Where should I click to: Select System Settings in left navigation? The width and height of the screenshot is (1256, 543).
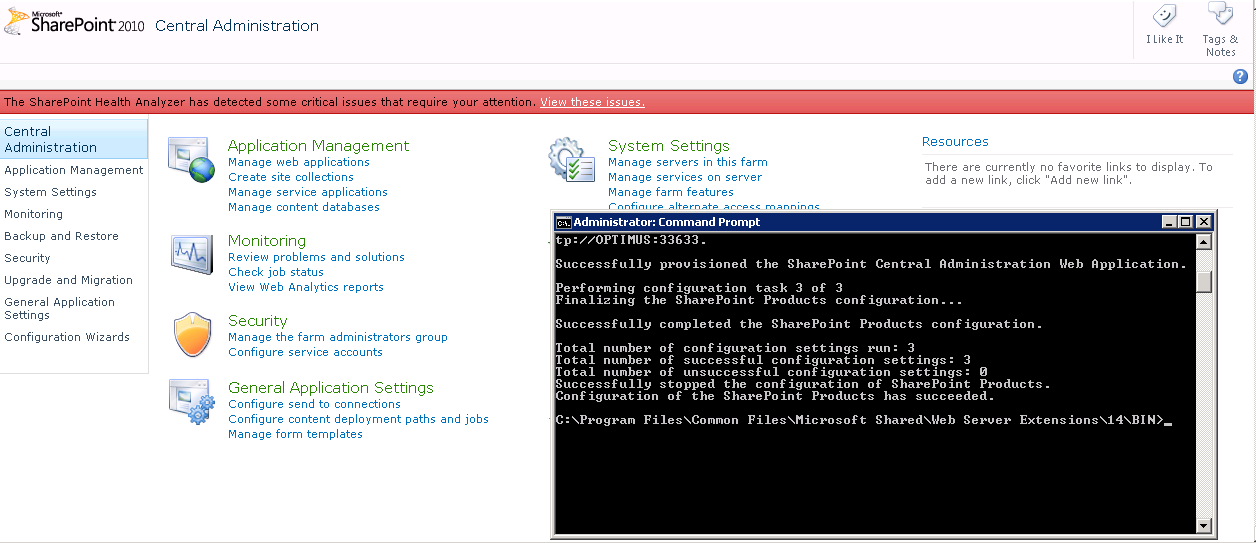[50, 192]
